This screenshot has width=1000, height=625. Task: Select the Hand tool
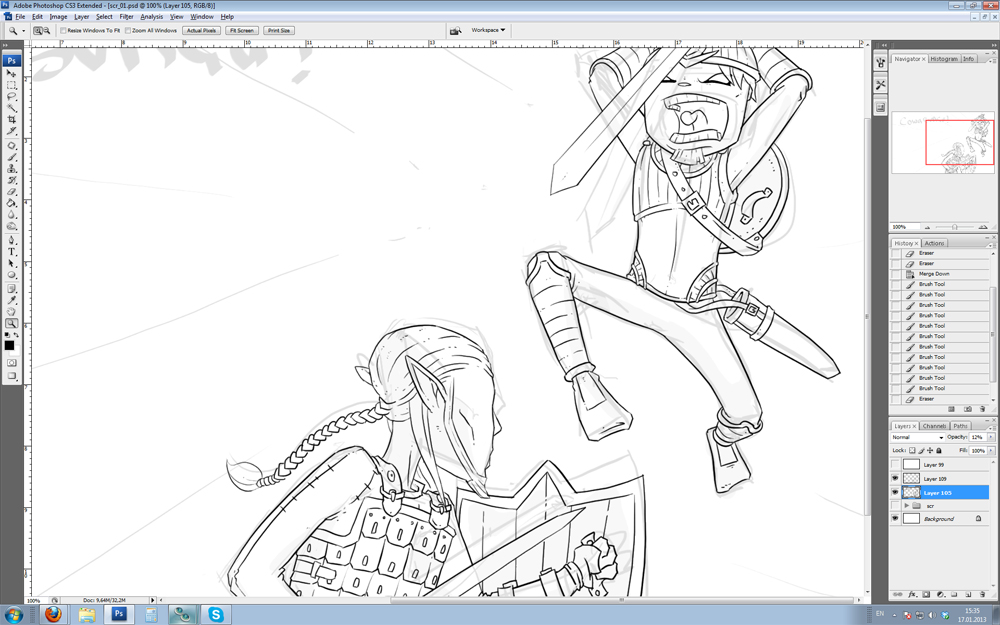click(x=11, y=312)
